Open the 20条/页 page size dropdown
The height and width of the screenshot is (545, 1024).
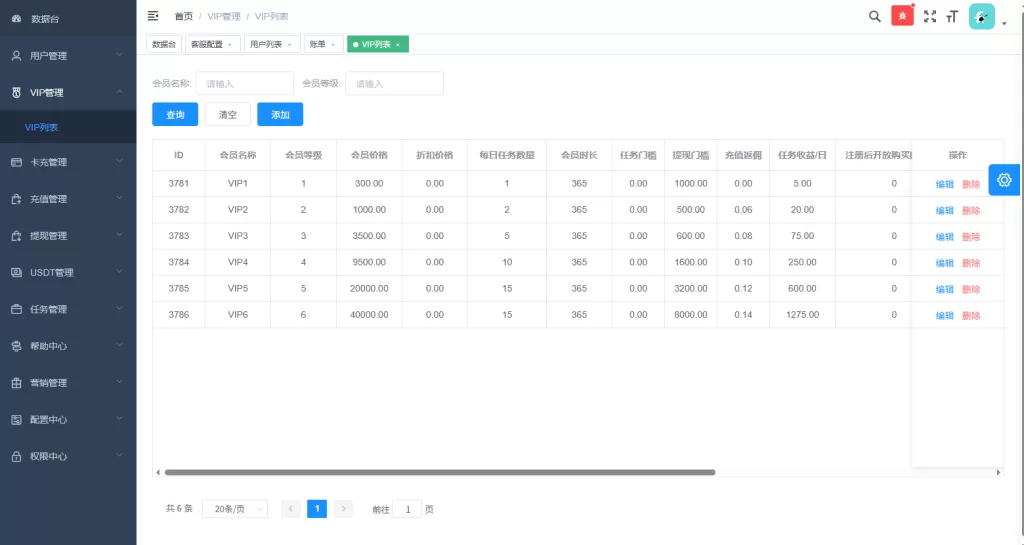(235, 509)
